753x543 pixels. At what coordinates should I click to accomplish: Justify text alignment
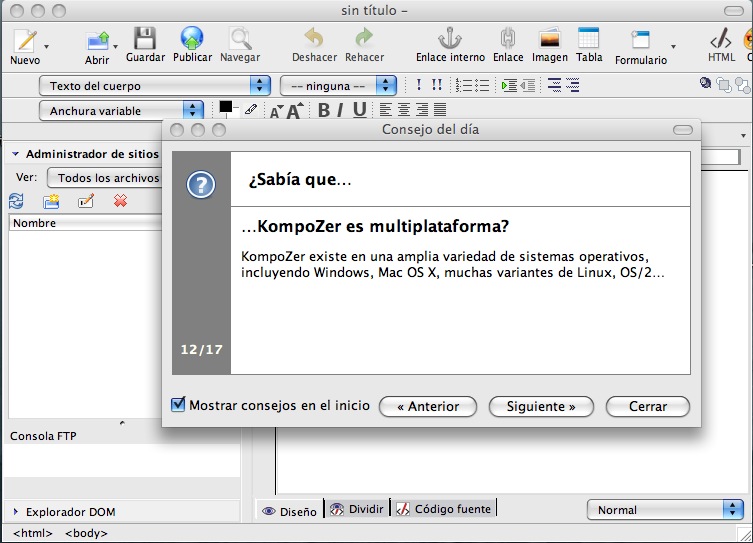click(440, 110)
